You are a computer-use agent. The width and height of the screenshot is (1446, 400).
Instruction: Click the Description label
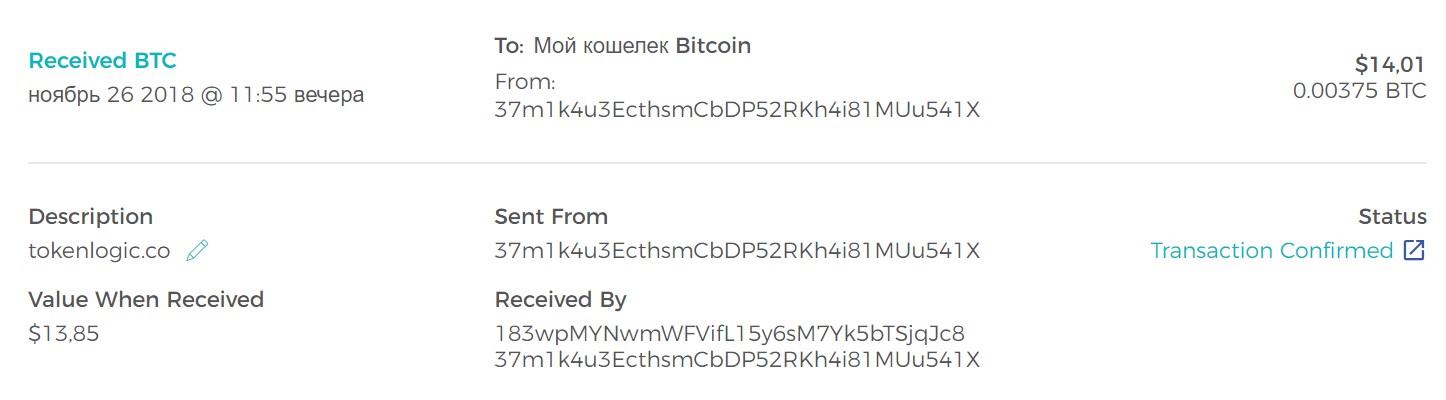91,217
